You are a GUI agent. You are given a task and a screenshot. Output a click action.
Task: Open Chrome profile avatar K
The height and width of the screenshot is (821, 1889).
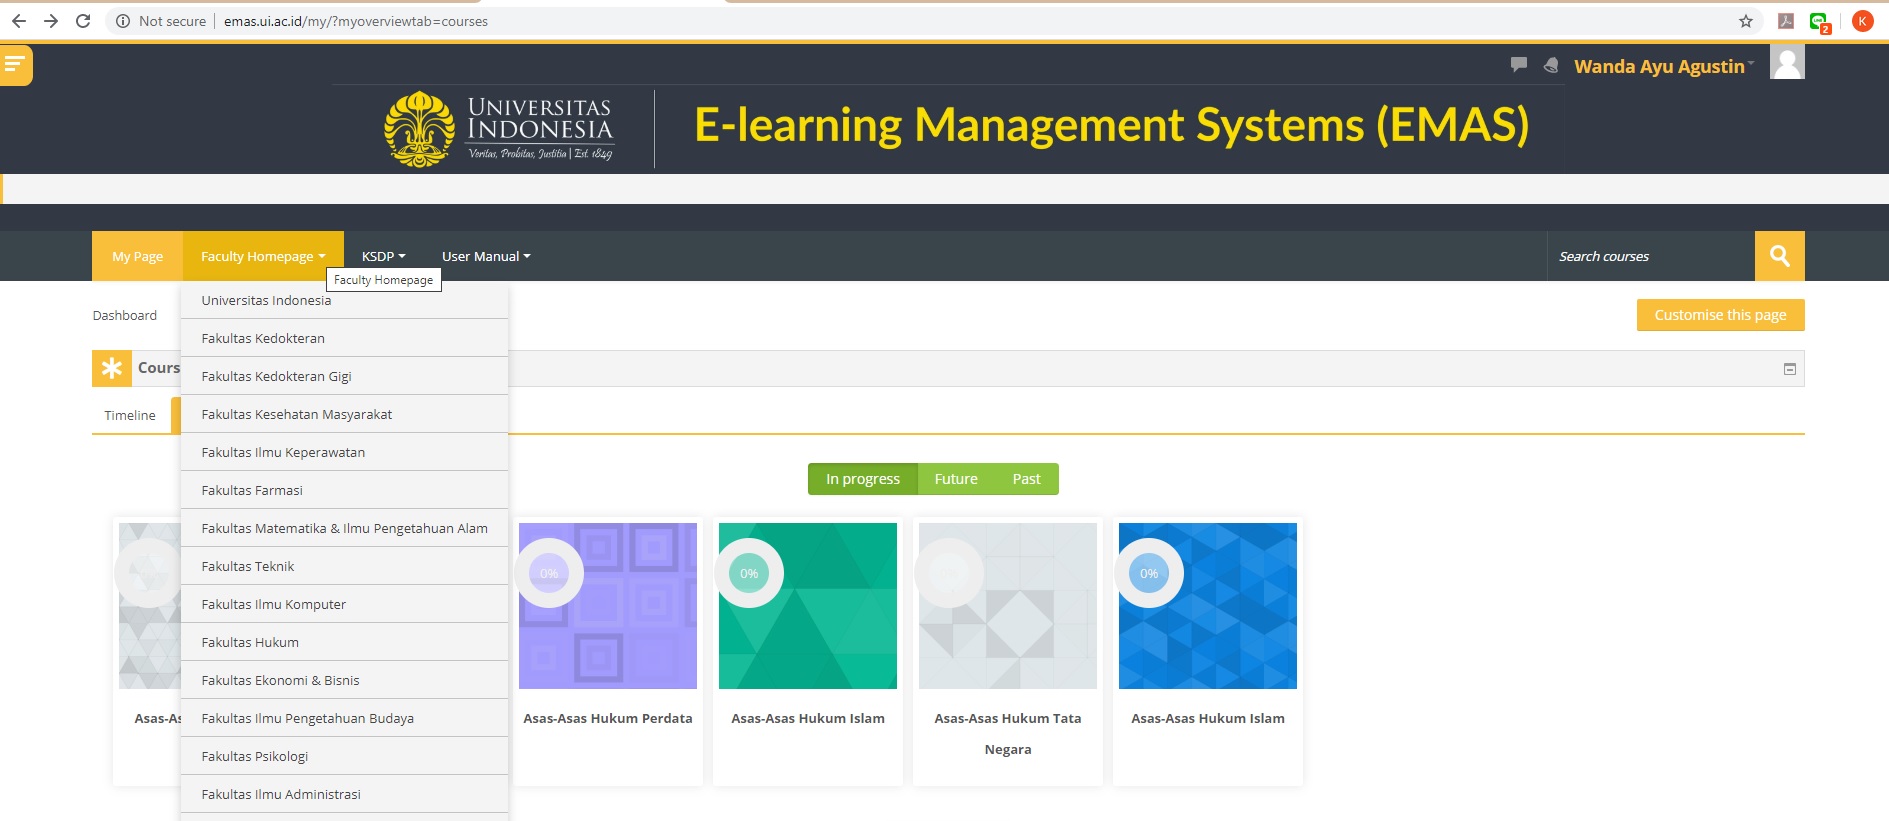(1862, 21)
